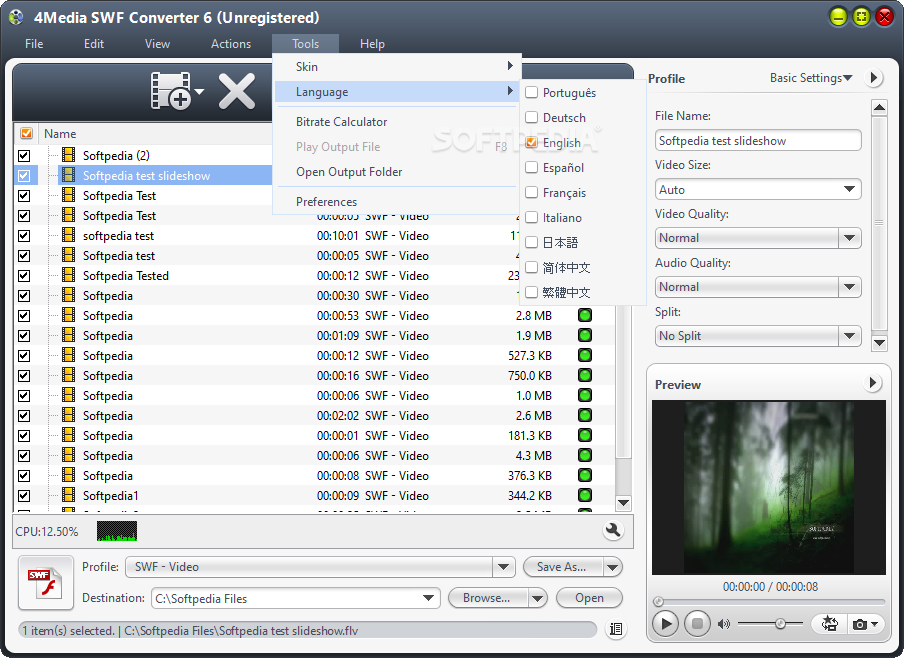Viewport: 904px width, 658px height.
Task: Open the Browse button arrow dropdown
Action: tap(537, 598)
